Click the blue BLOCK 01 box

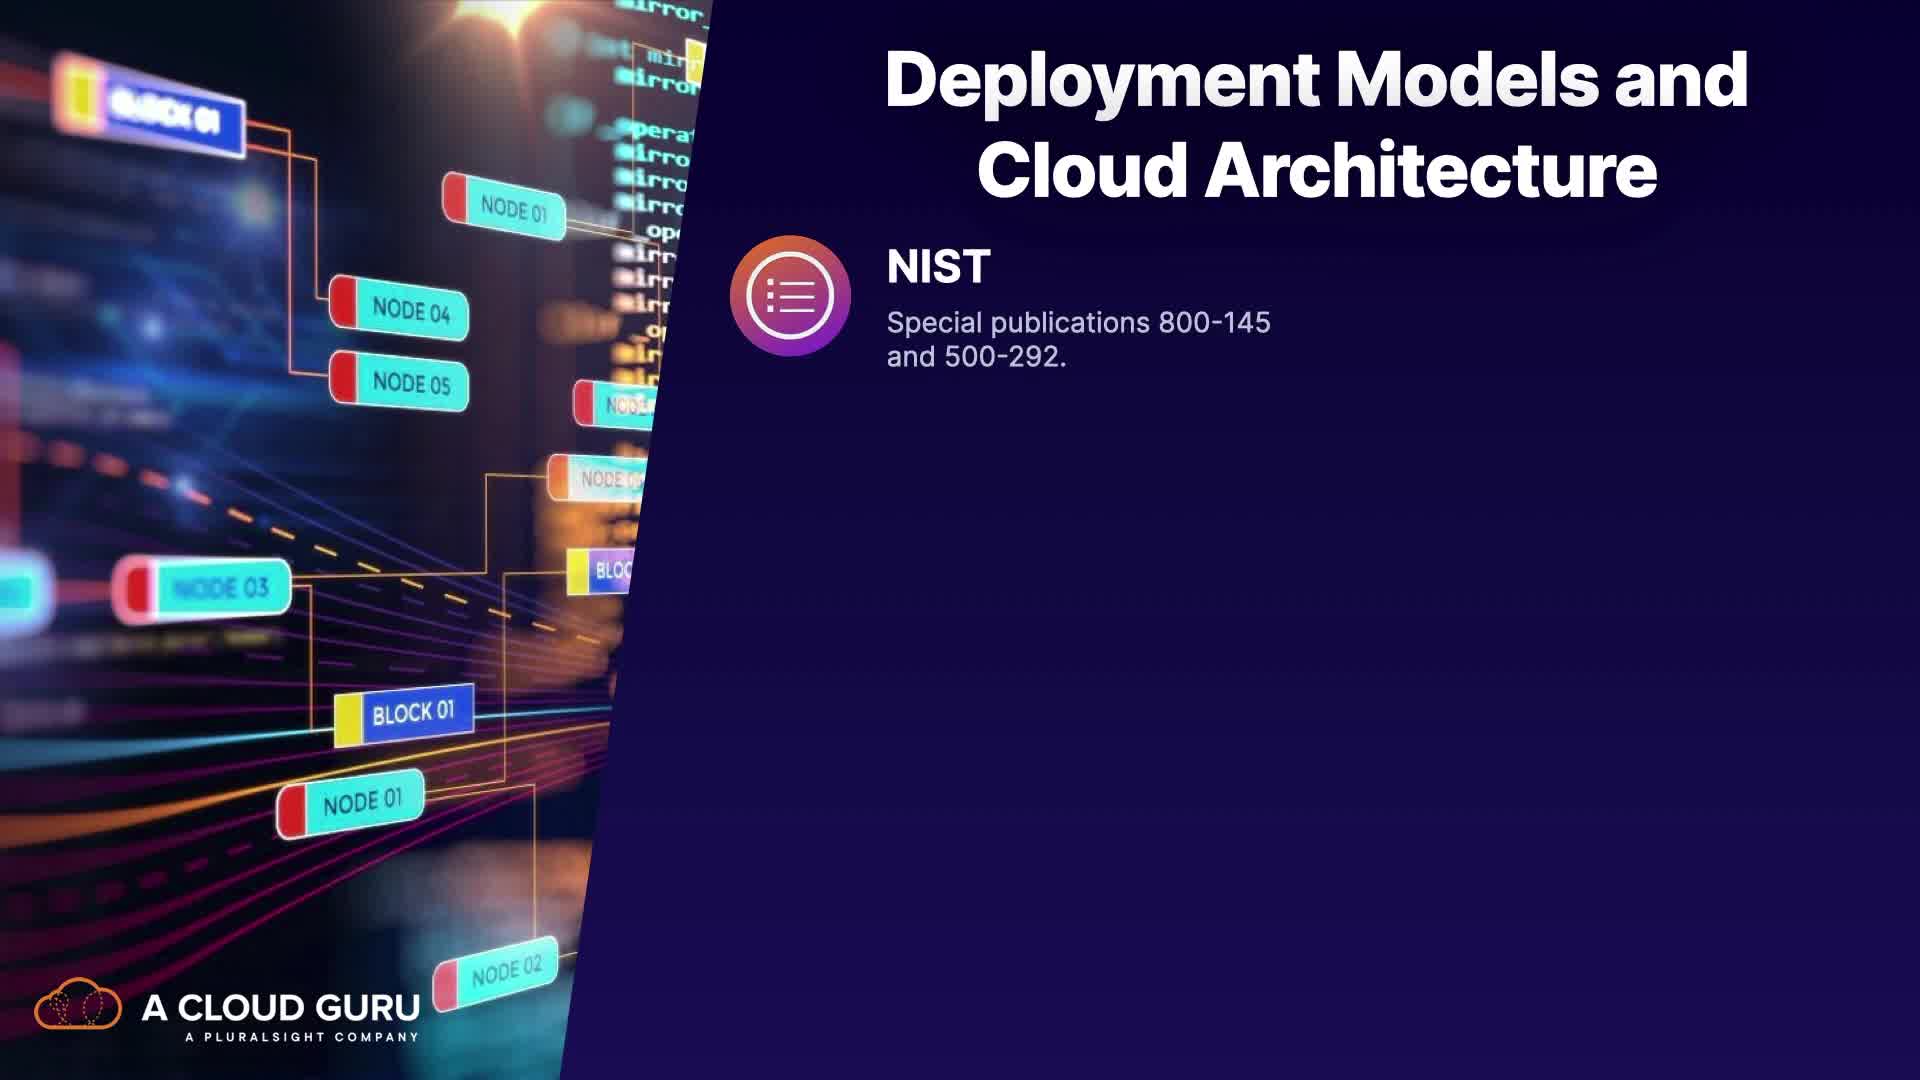(414, 713)
